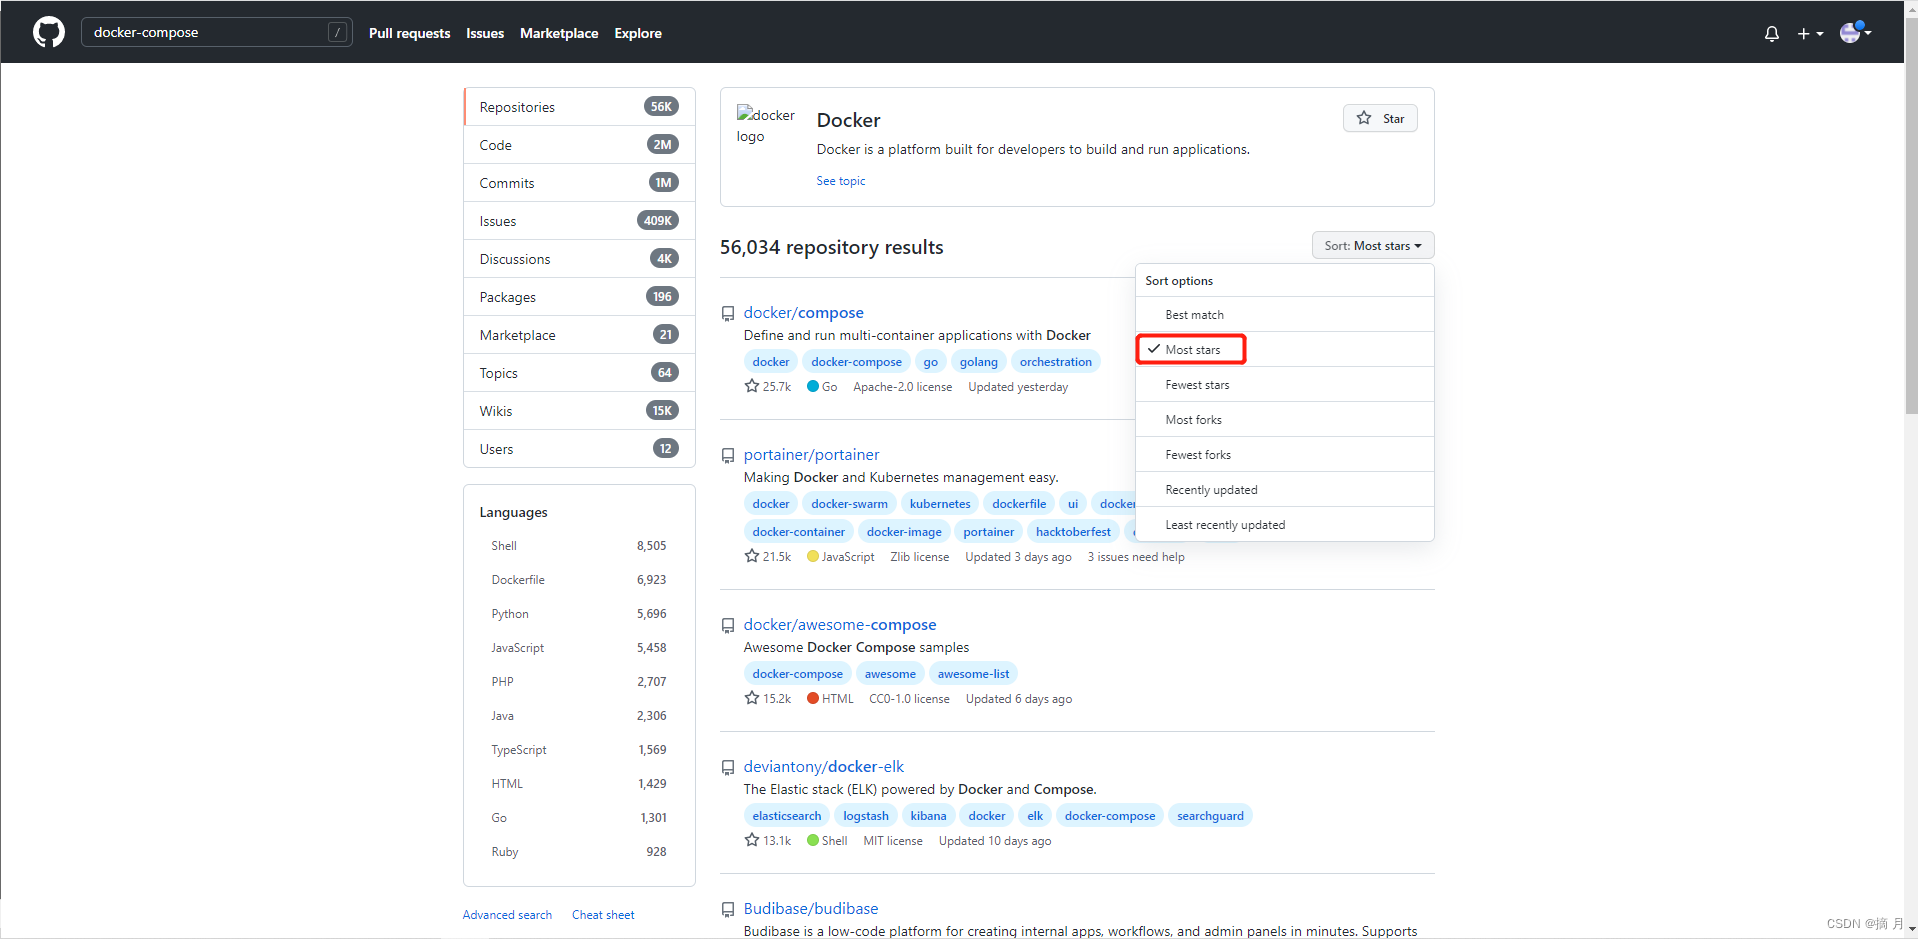Click the star icon next to awesome-compose's 15.2k
Image resolution: width=1918 pixels, height=939 pixels.
click(x=752, y=698)
